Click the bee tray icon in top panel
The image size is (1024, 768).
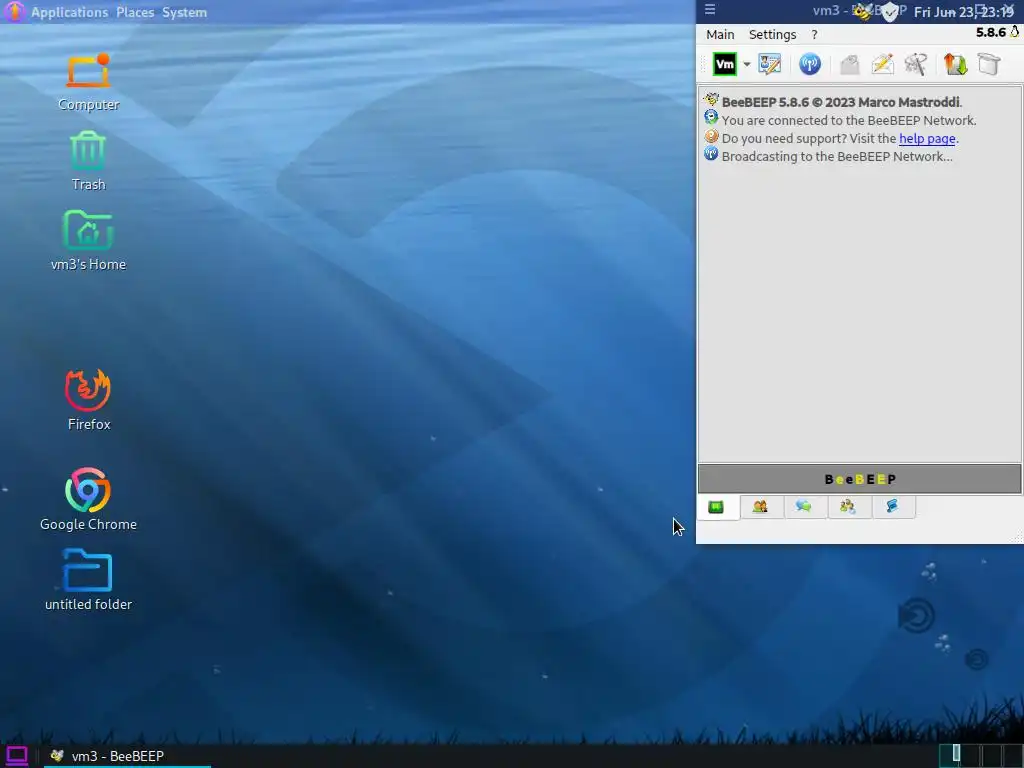[862, 11]
